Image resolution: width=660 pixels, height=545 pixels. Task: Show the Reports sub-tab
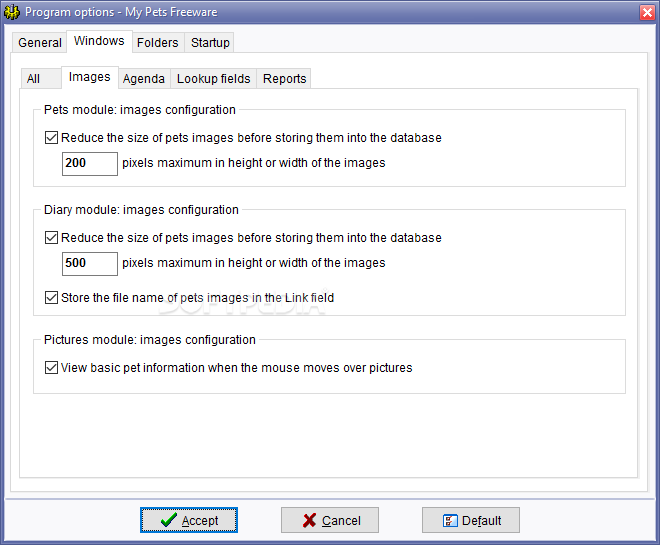(284, 79)
